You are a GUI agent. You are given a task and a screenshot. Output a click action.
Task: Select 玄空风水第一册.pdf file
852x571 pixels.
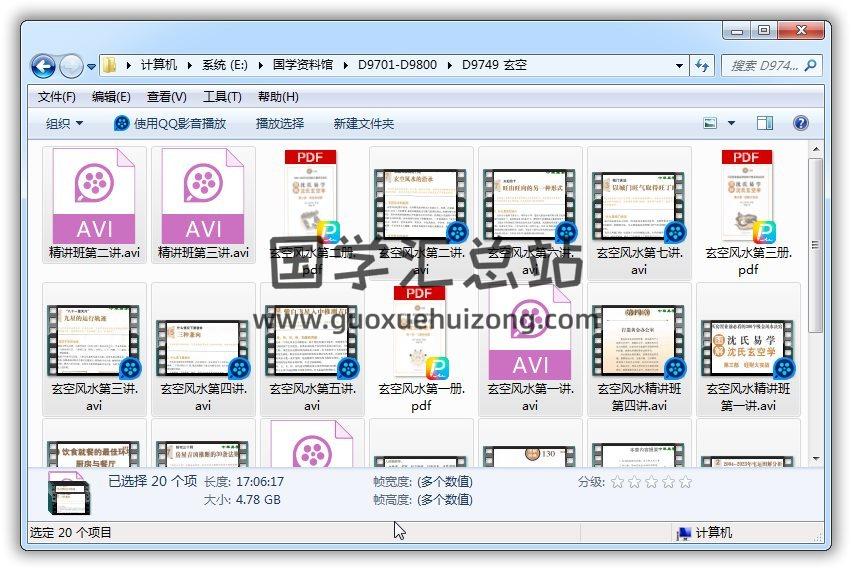pos(421,349)
